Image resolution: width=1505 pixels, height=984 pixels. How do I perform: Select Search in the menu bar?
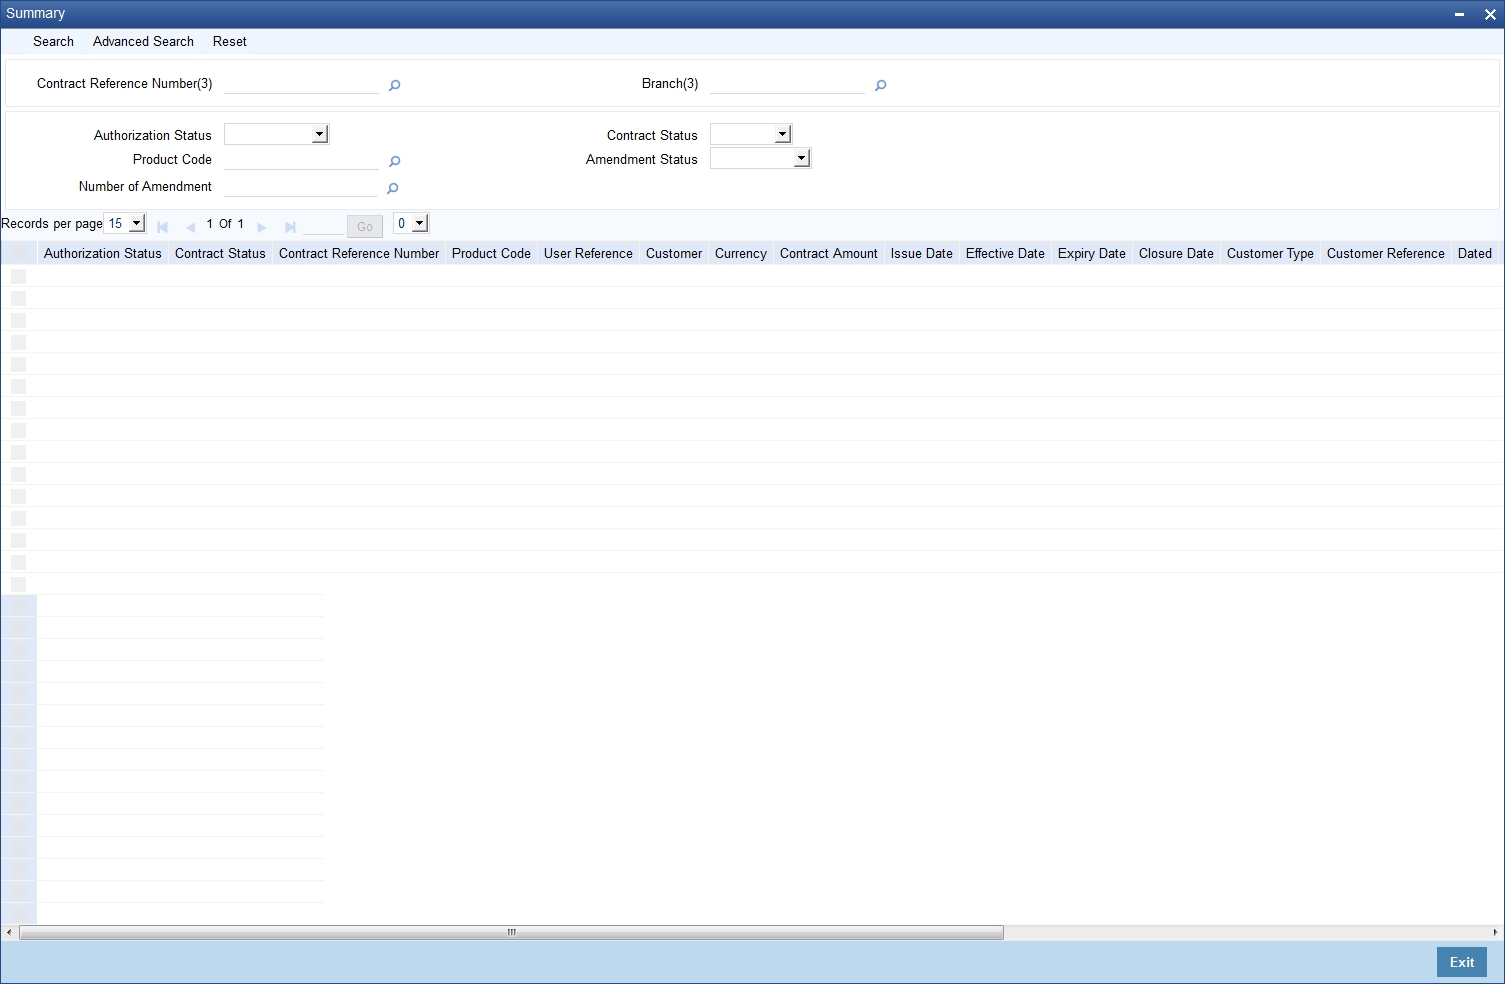click(x=53, y=41)
